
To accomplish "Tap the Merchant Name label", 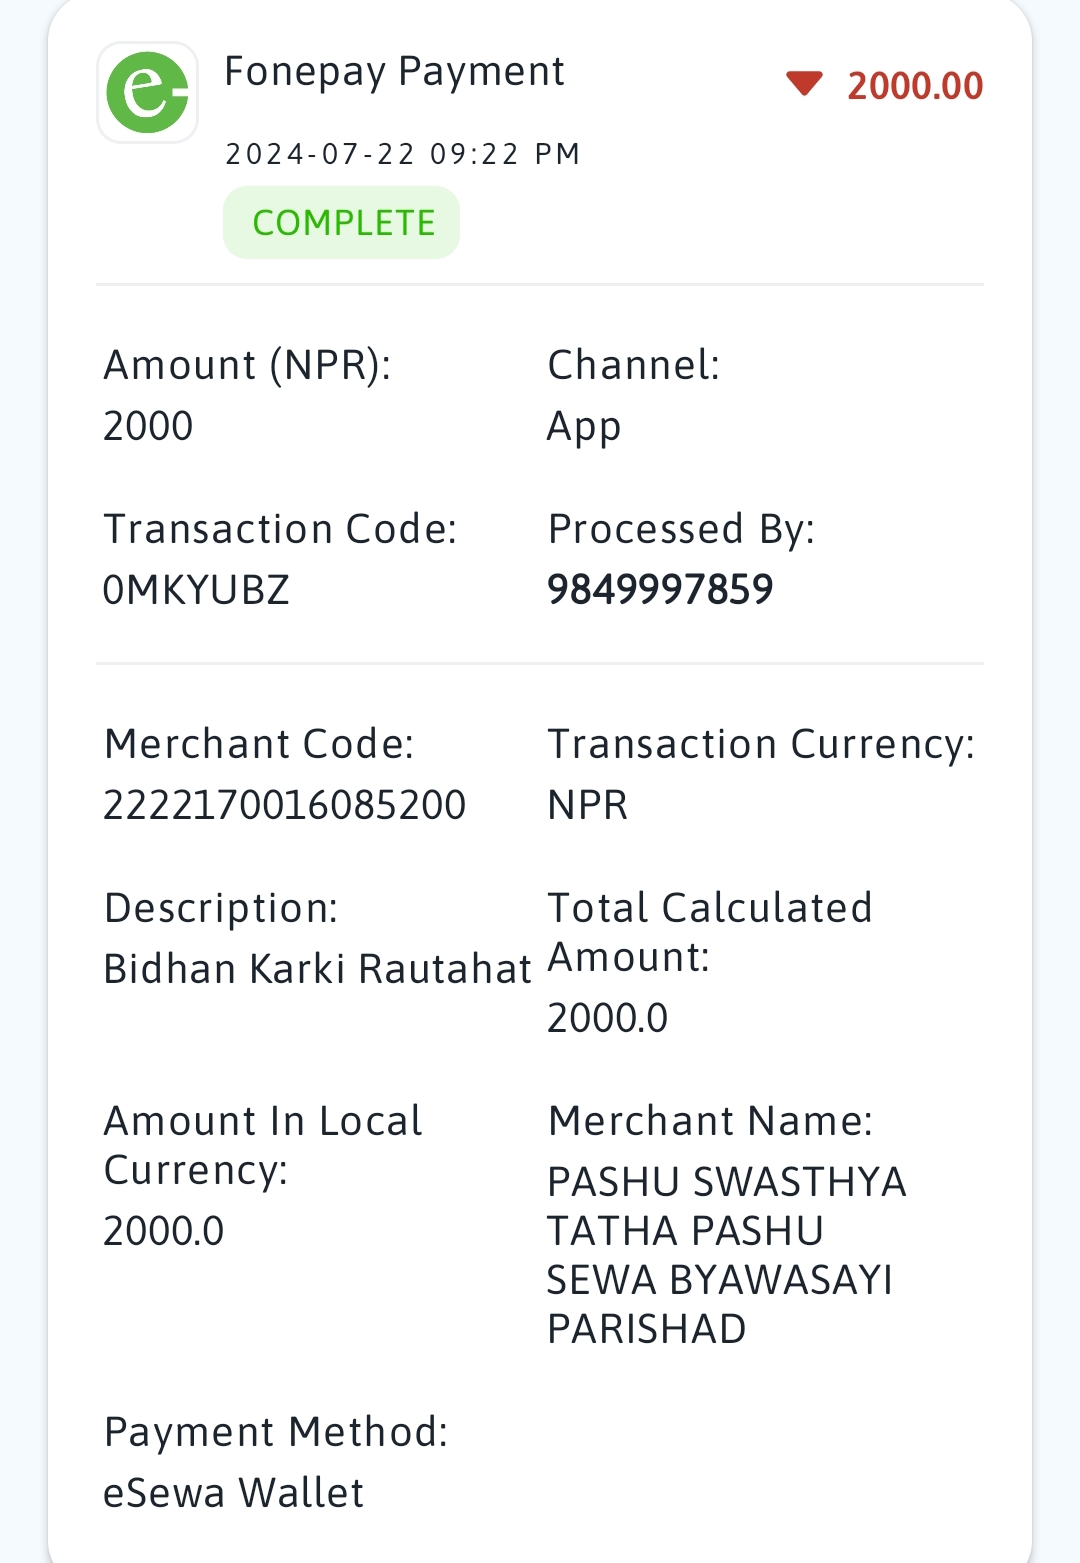I will point(710,1121).
